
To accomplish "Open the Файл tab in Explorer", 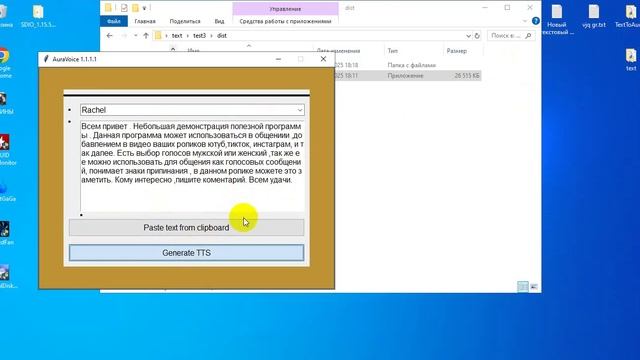I will click(x=113, y=21).
